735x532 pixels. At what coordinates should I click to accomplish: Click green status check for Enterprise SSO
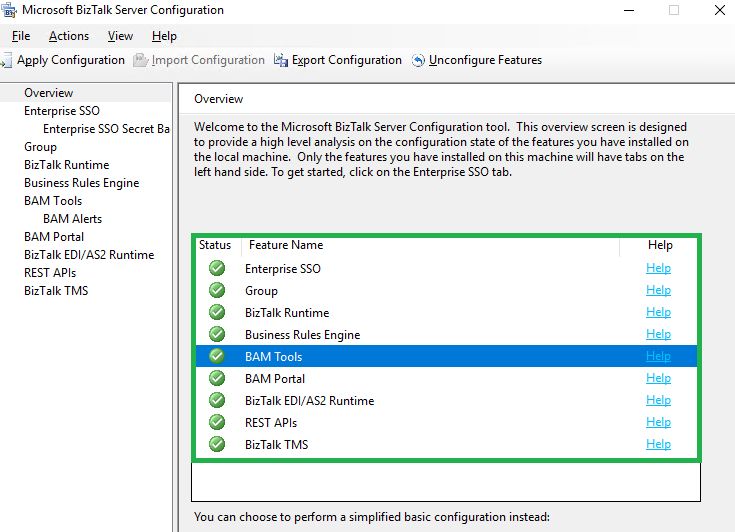pyautogui.click(x=217, y=269)
